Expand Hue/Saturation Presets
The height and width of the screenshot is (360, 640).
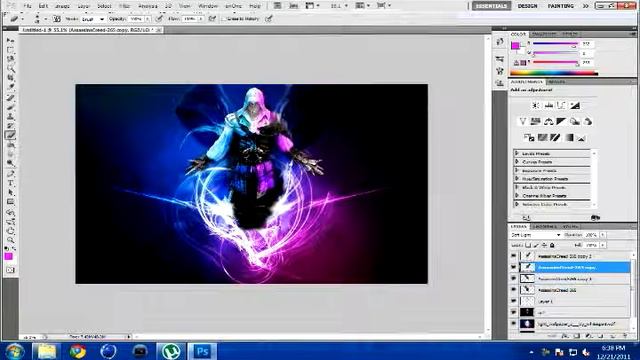pyautogui.click(x=517, y=179)
